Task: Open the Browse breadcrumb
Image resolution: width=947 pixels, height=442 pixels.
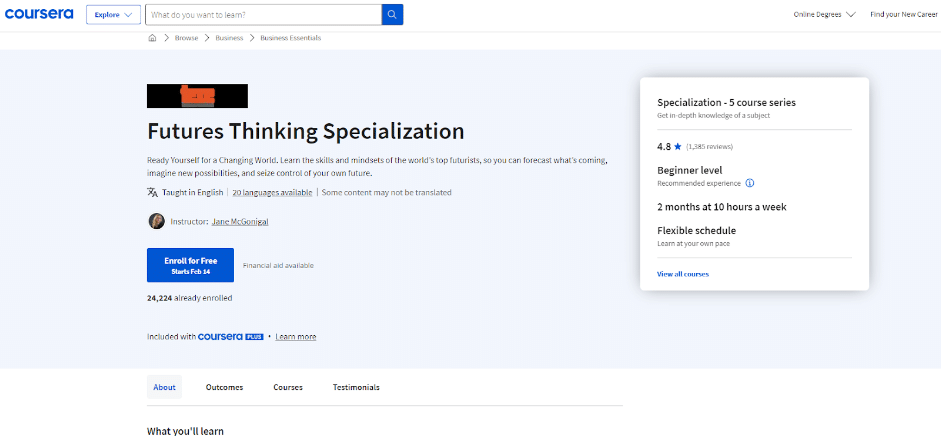Action: tap(186, 37)
